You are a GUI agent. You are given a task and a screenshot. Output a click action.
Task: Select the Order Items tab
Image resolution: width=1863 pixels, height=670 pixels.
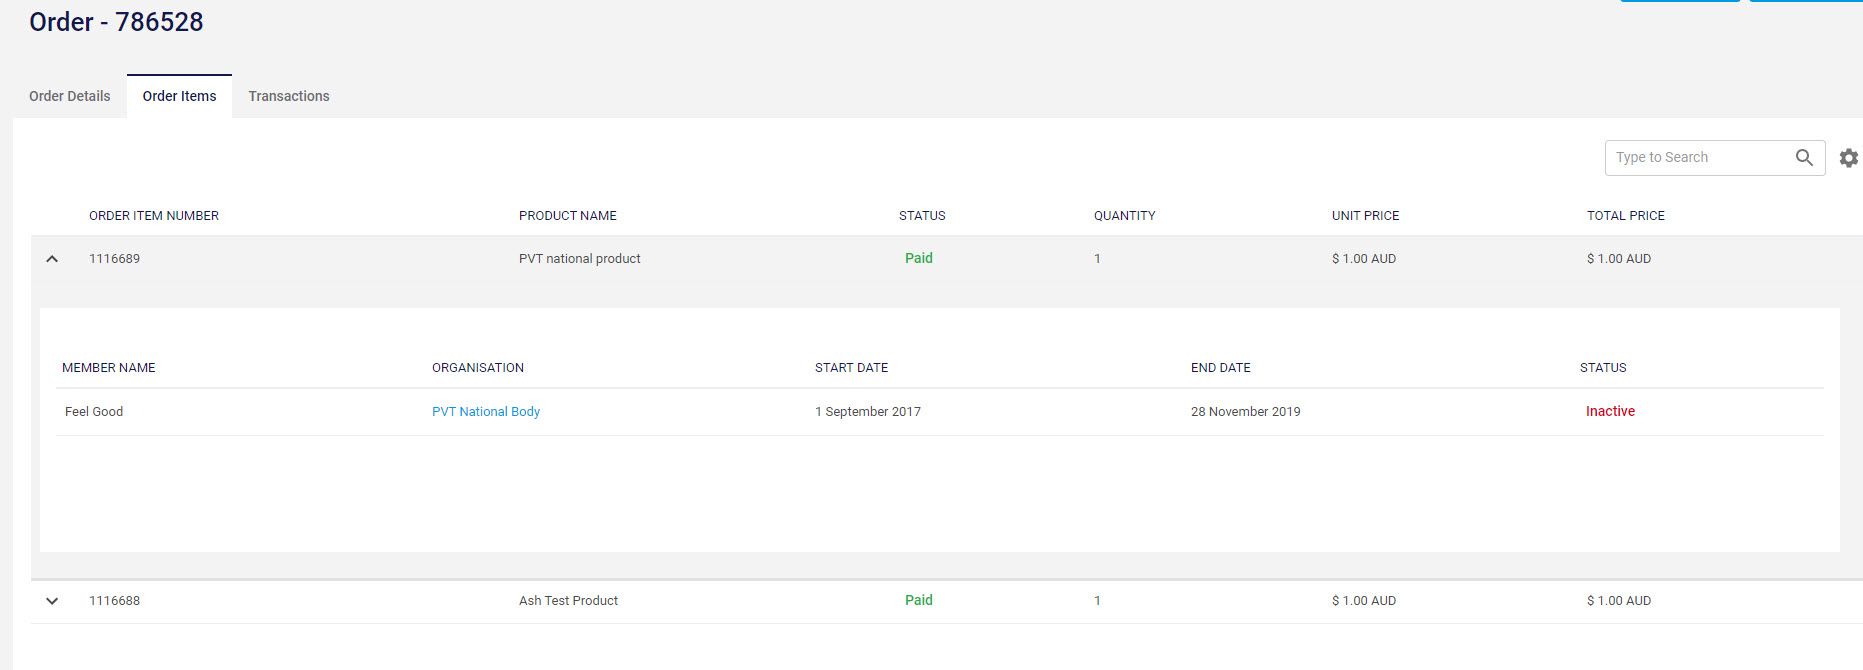[179, 96]
